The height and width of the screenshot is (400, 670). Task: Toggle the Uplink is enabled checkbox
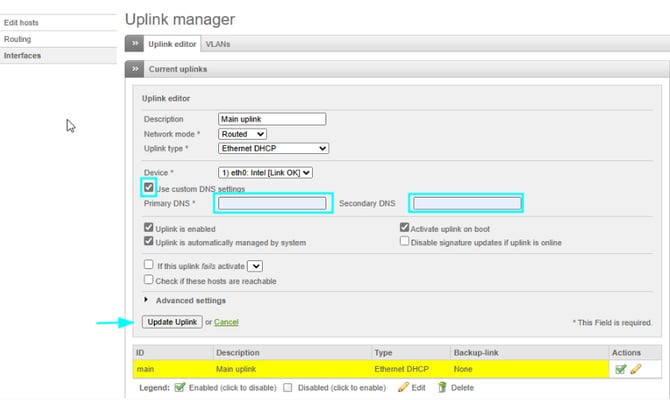149,228
